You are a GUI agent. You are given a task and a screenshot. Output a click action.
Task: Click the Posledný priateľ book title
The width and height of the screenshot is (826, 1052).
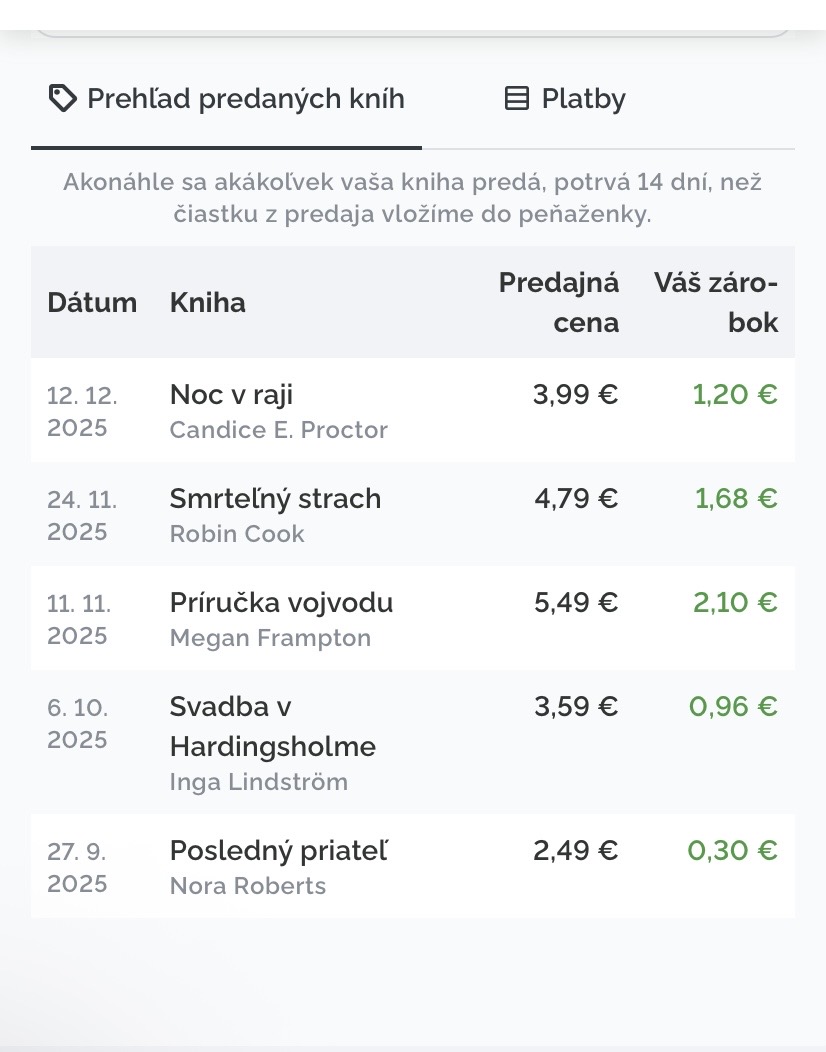[278, 850]
